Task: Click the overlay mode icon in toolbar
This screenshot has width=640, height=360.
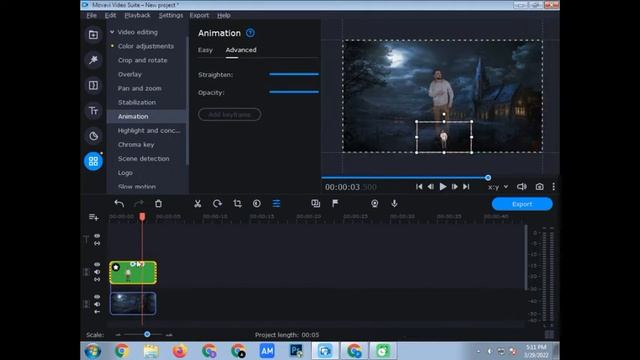Action: tap(316, 203)
